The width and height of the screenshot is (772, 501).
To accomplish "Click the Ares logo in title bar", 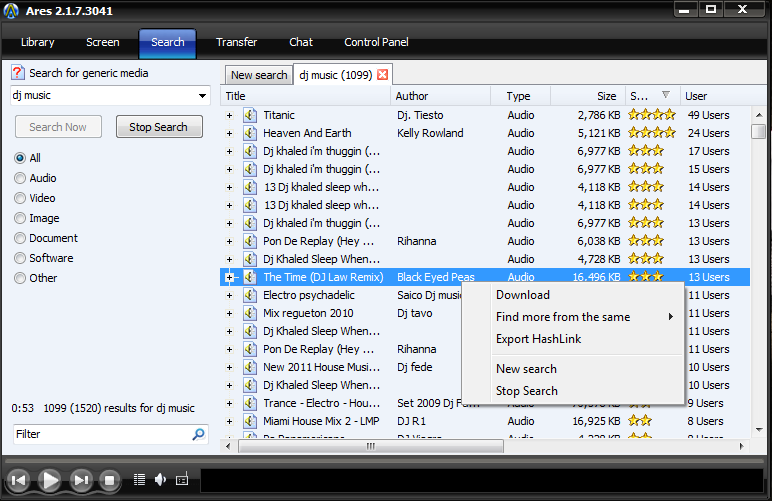I will [x=11, y=11].
